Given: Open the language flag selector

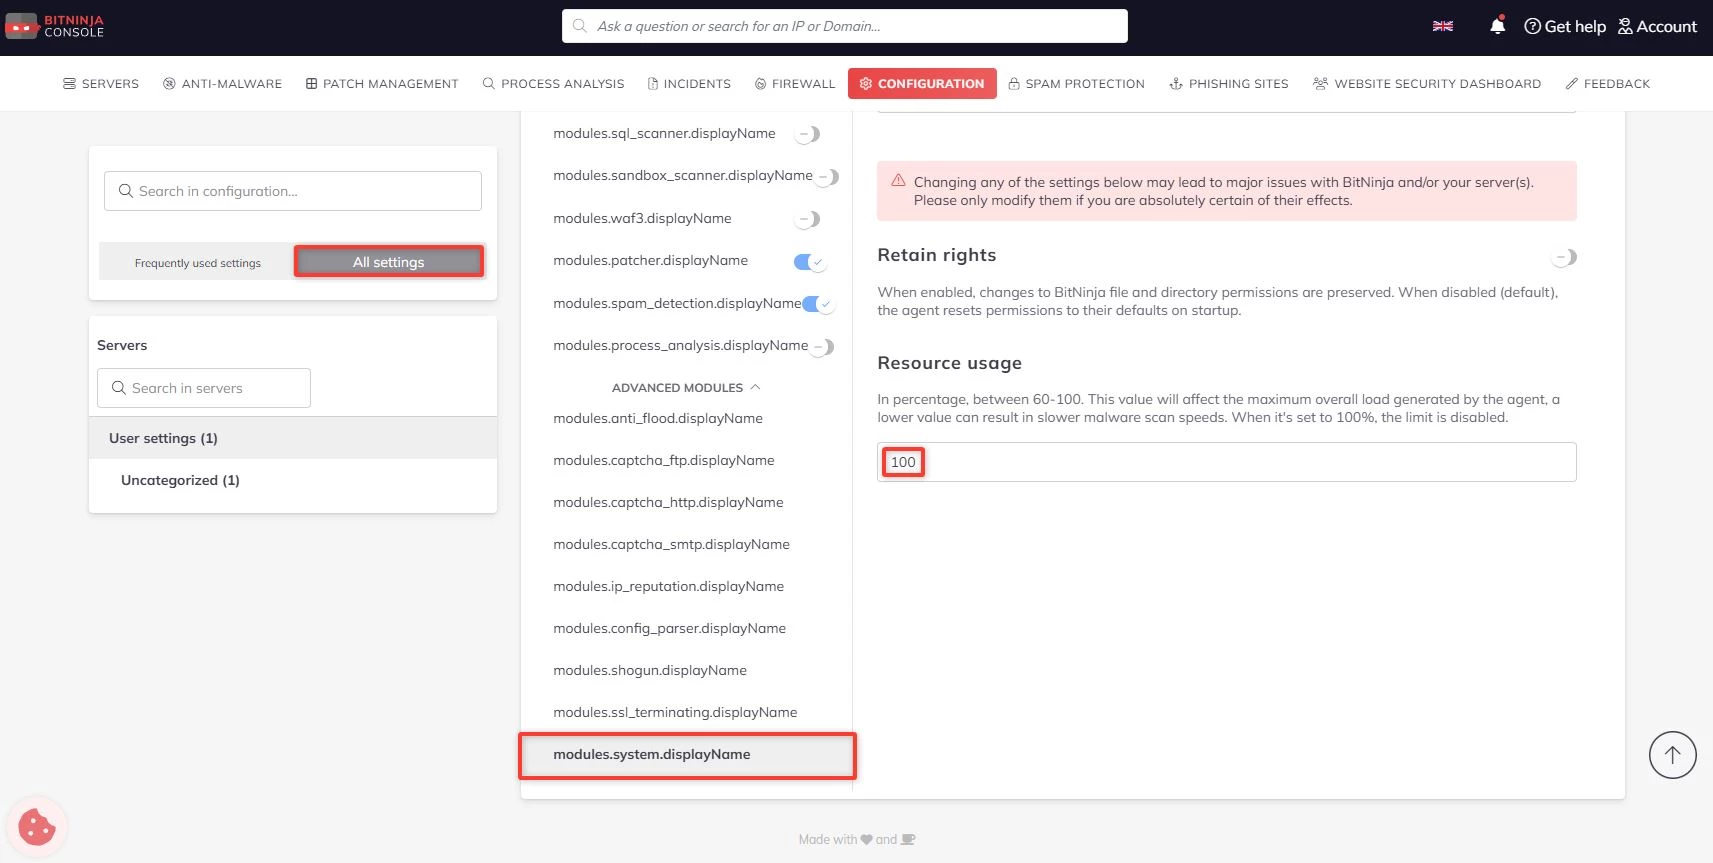Looking at the screenshot, I should pos(1442,26).
